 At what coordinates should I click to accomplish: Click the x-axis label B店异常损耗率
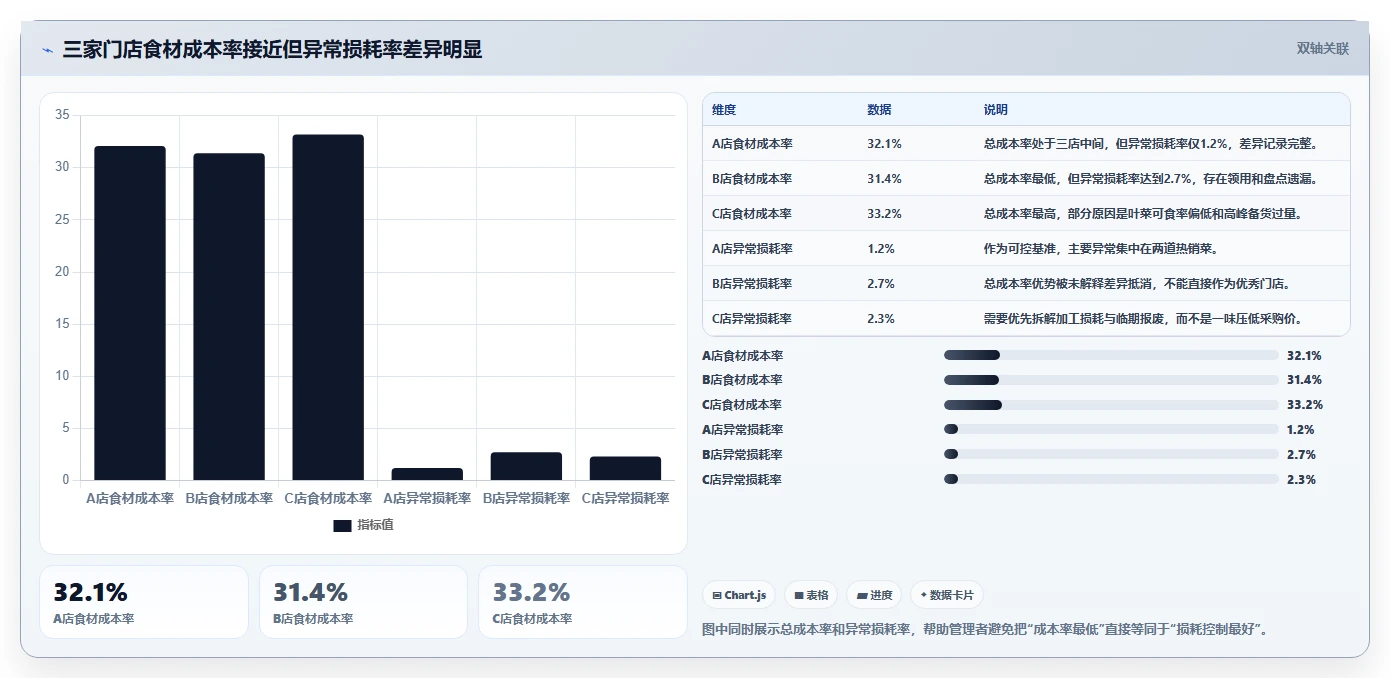tap(526, 498)
